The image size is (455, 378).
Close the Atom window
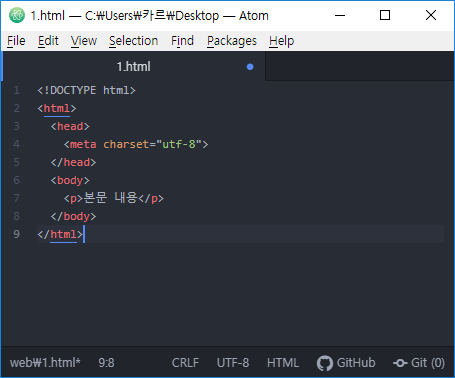(x=431, y=15)
